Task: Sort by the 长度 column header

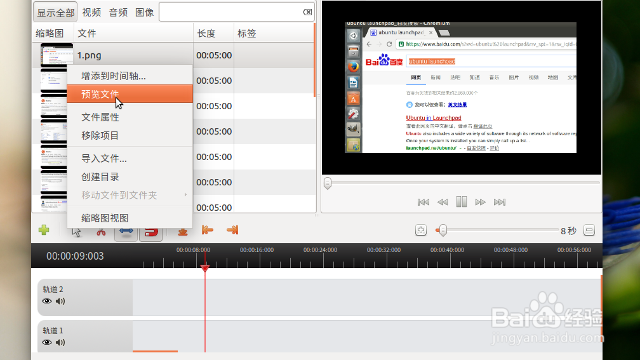Action: coord(213,33)
